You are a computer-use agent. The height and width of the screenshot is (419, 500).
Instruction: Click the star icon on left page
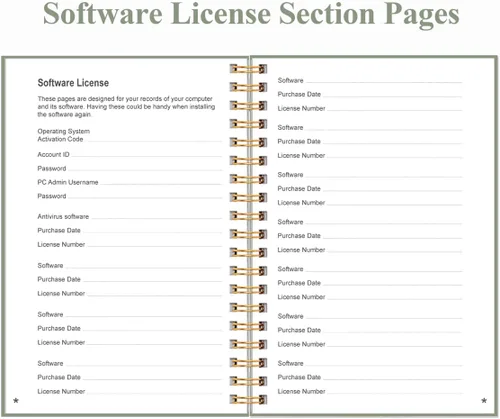(16, 400)
